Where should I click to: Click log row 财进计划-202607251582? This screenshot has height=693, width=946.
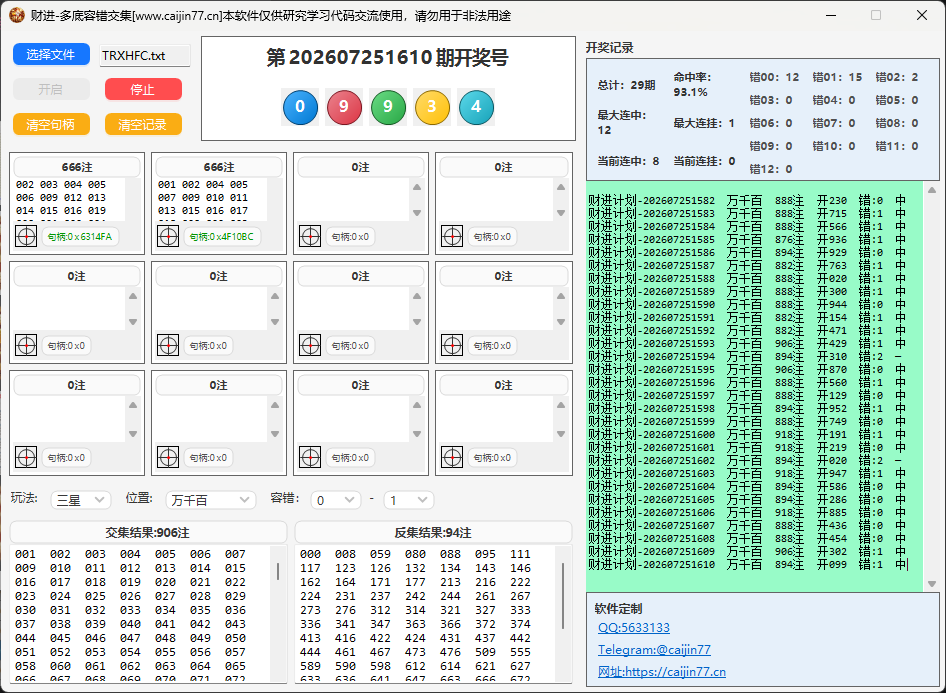747,200
